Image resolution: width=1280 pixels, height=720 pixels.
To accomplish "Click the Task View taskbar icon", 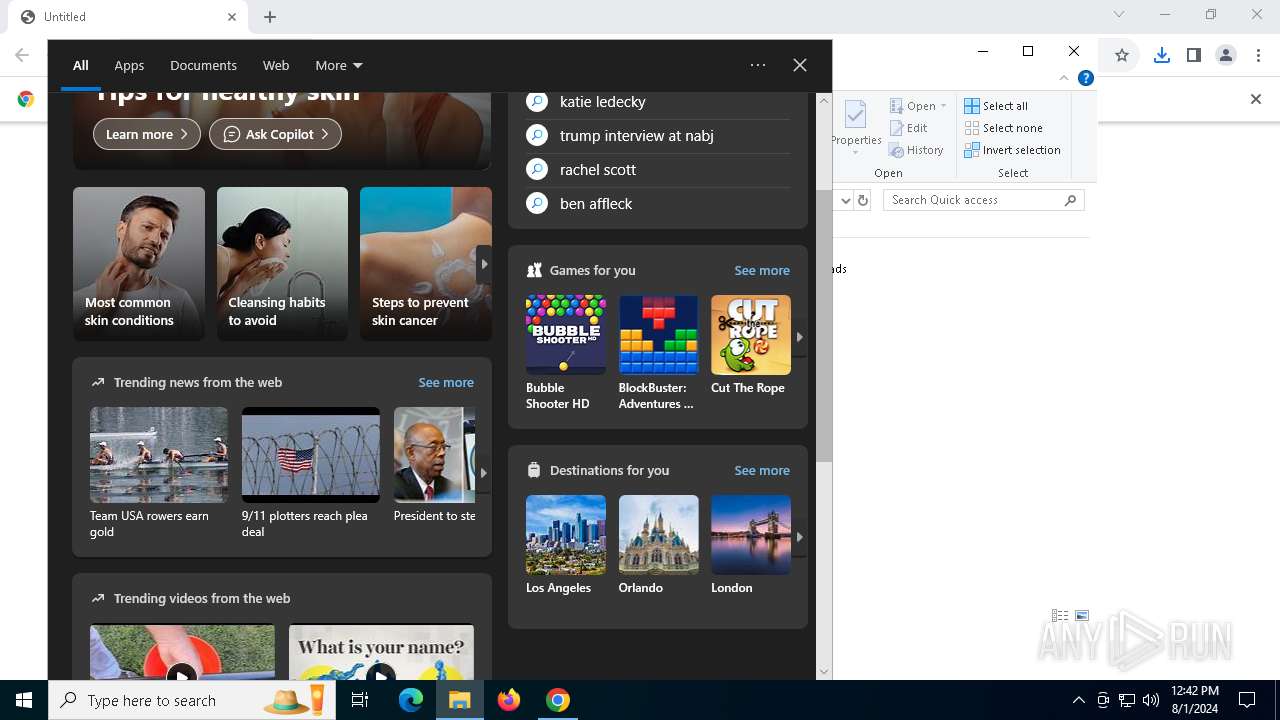I will pos(360,700).
